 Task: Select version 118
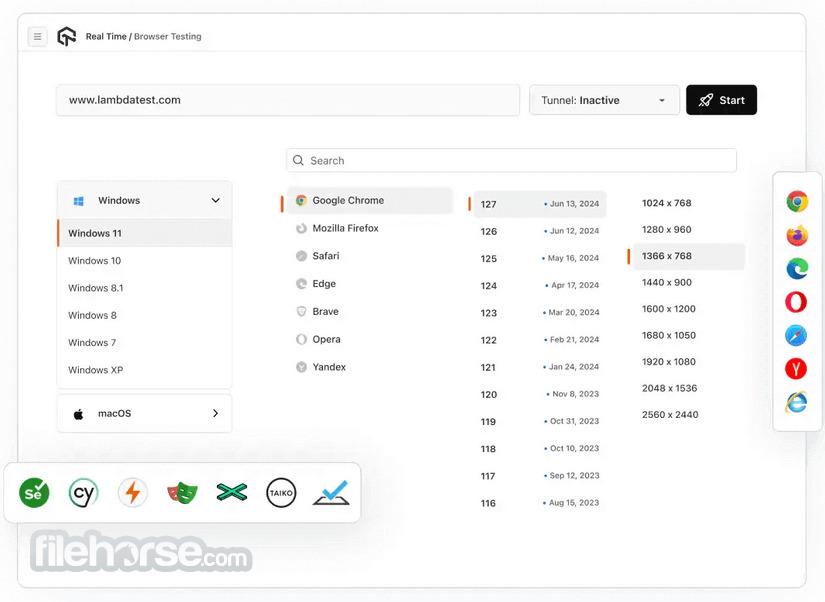(x=540, y=449)
